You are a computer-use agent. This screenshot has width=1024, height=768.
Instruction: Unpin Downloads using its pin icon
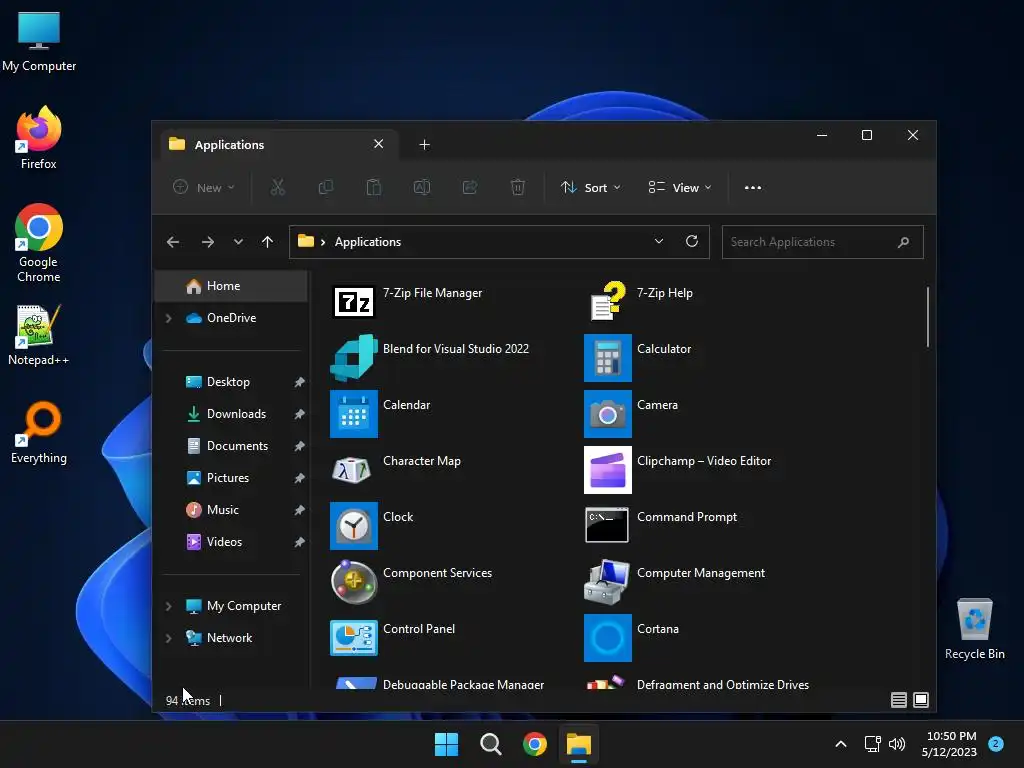pos(299,414)
